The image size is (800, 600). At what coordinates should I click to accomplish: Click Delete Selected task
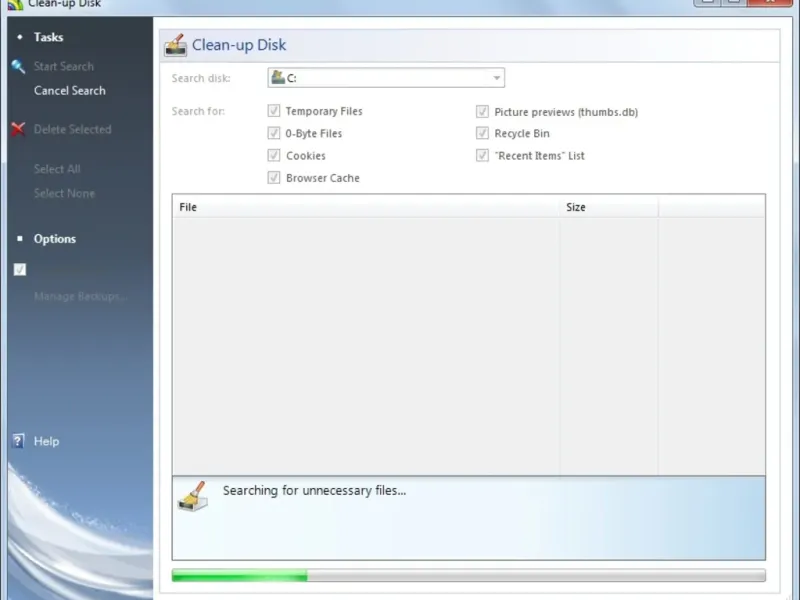(x=72, y=130)
